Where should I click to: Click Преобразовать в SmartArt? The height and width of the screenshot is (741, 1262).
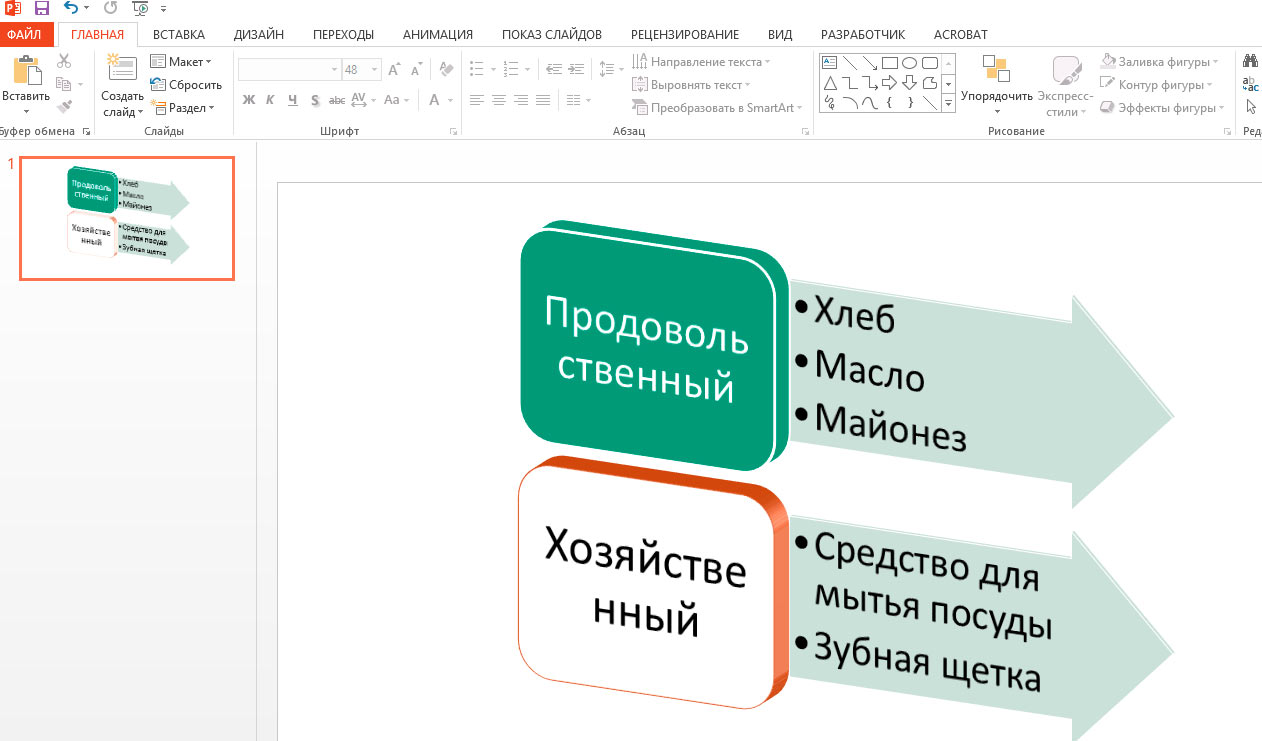coord(718,108)
